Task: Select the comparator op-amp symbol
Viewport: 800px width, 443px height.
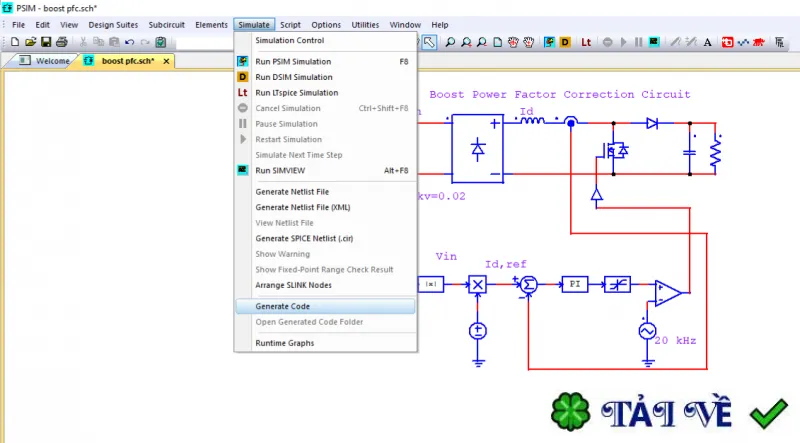Action: pos(668,293)
